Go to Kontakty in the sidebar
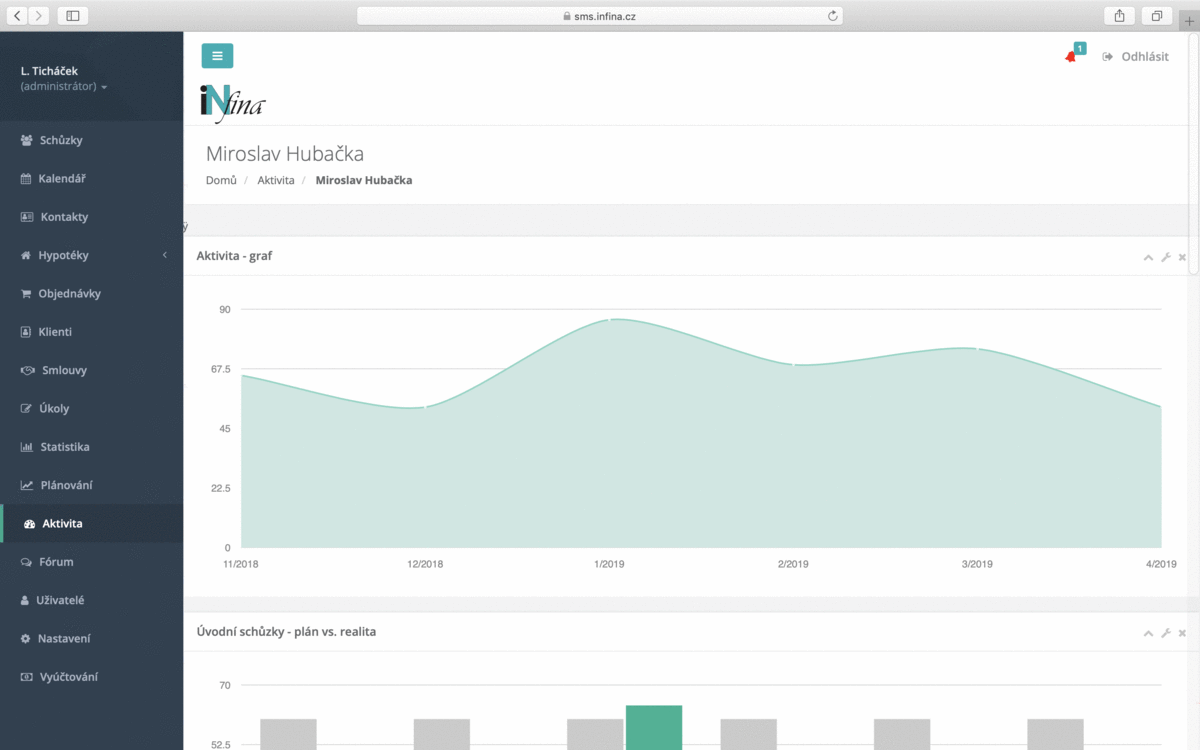This screenshot has height=750, width=1200. (92, 217)
